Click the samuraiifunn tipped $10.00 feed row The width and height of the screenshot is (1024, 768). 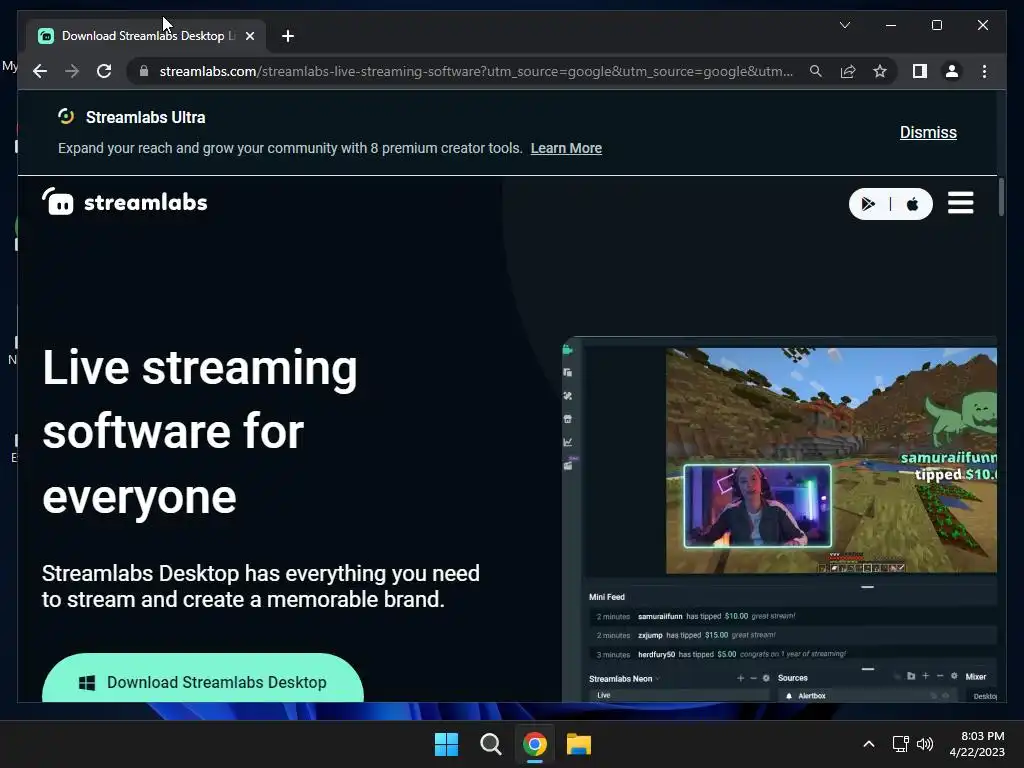click(793, 616)
